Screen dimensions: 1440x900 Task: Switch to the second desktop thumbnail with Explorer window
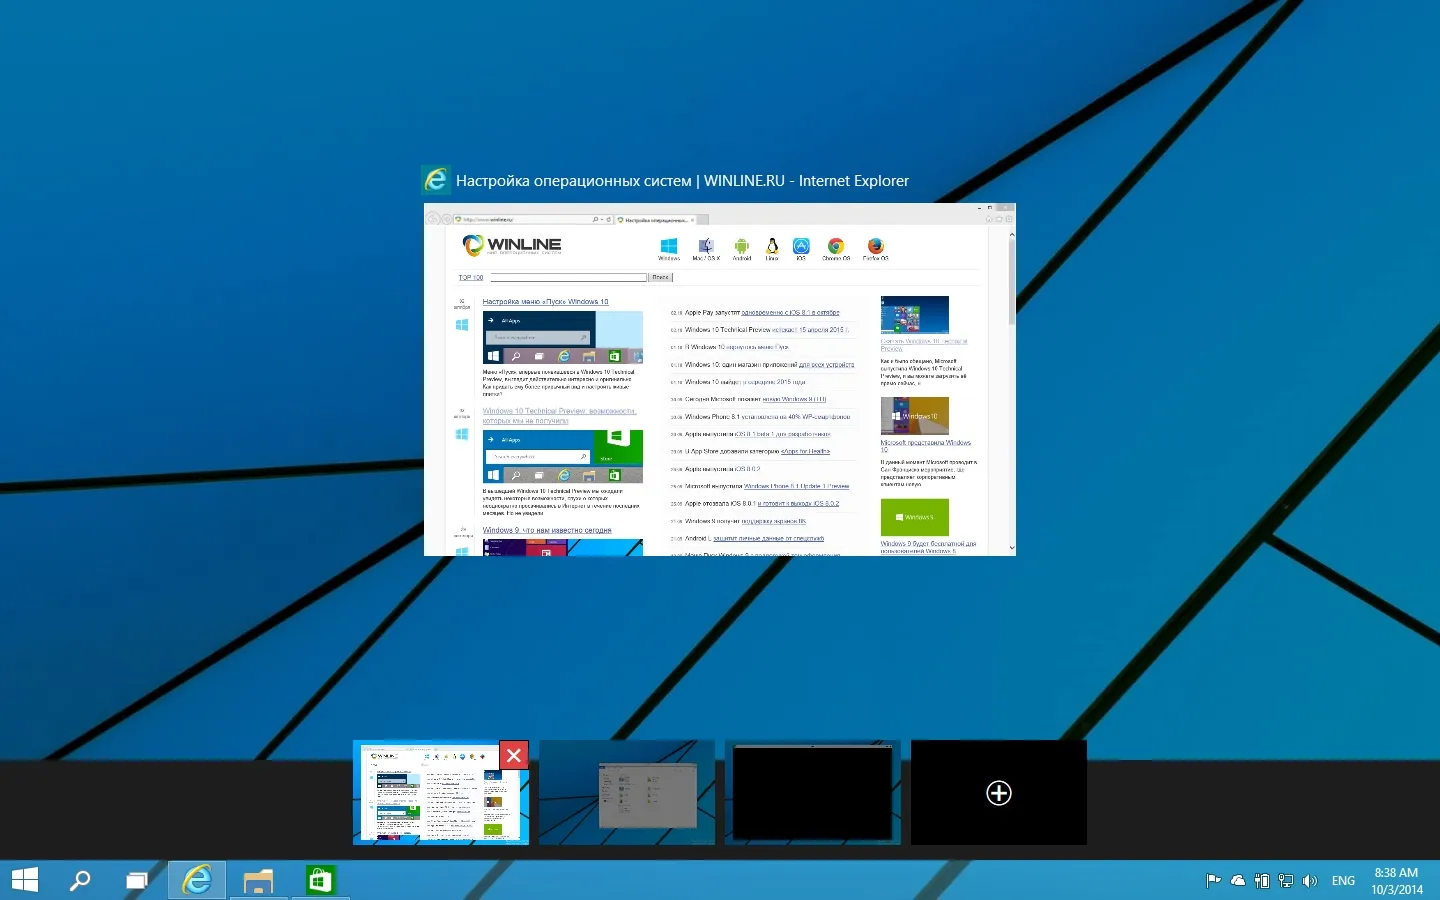pyautogui.click(x=627, y=793)
